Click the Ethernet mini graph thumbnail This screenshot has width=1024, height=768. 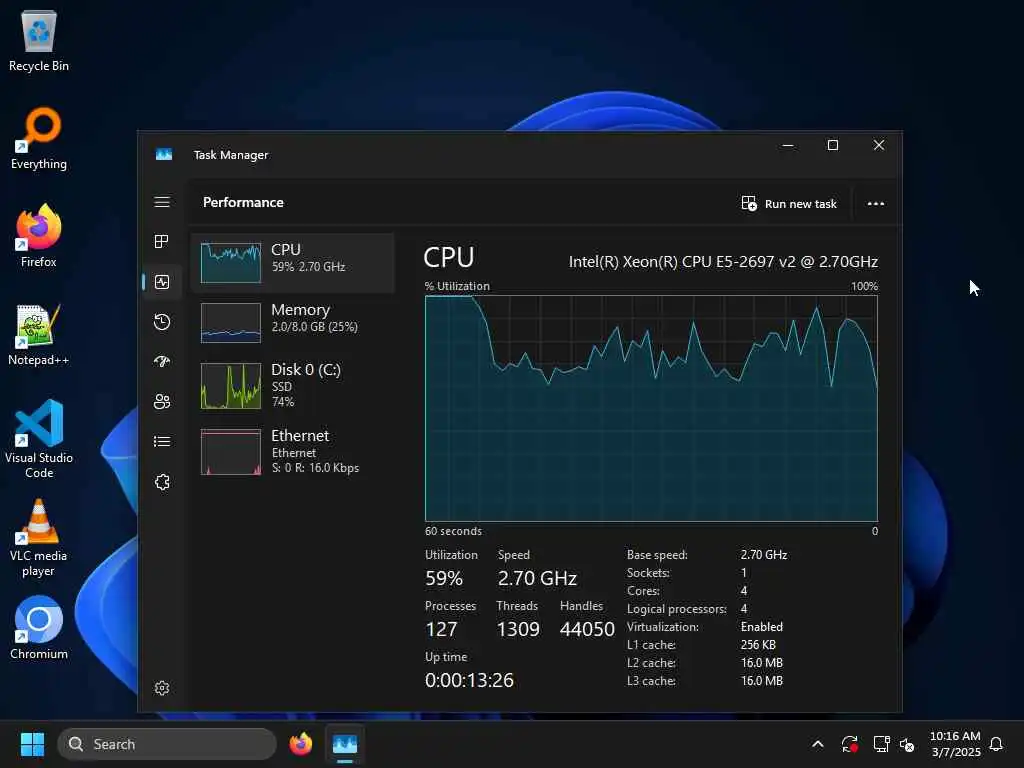click(231, 452)
